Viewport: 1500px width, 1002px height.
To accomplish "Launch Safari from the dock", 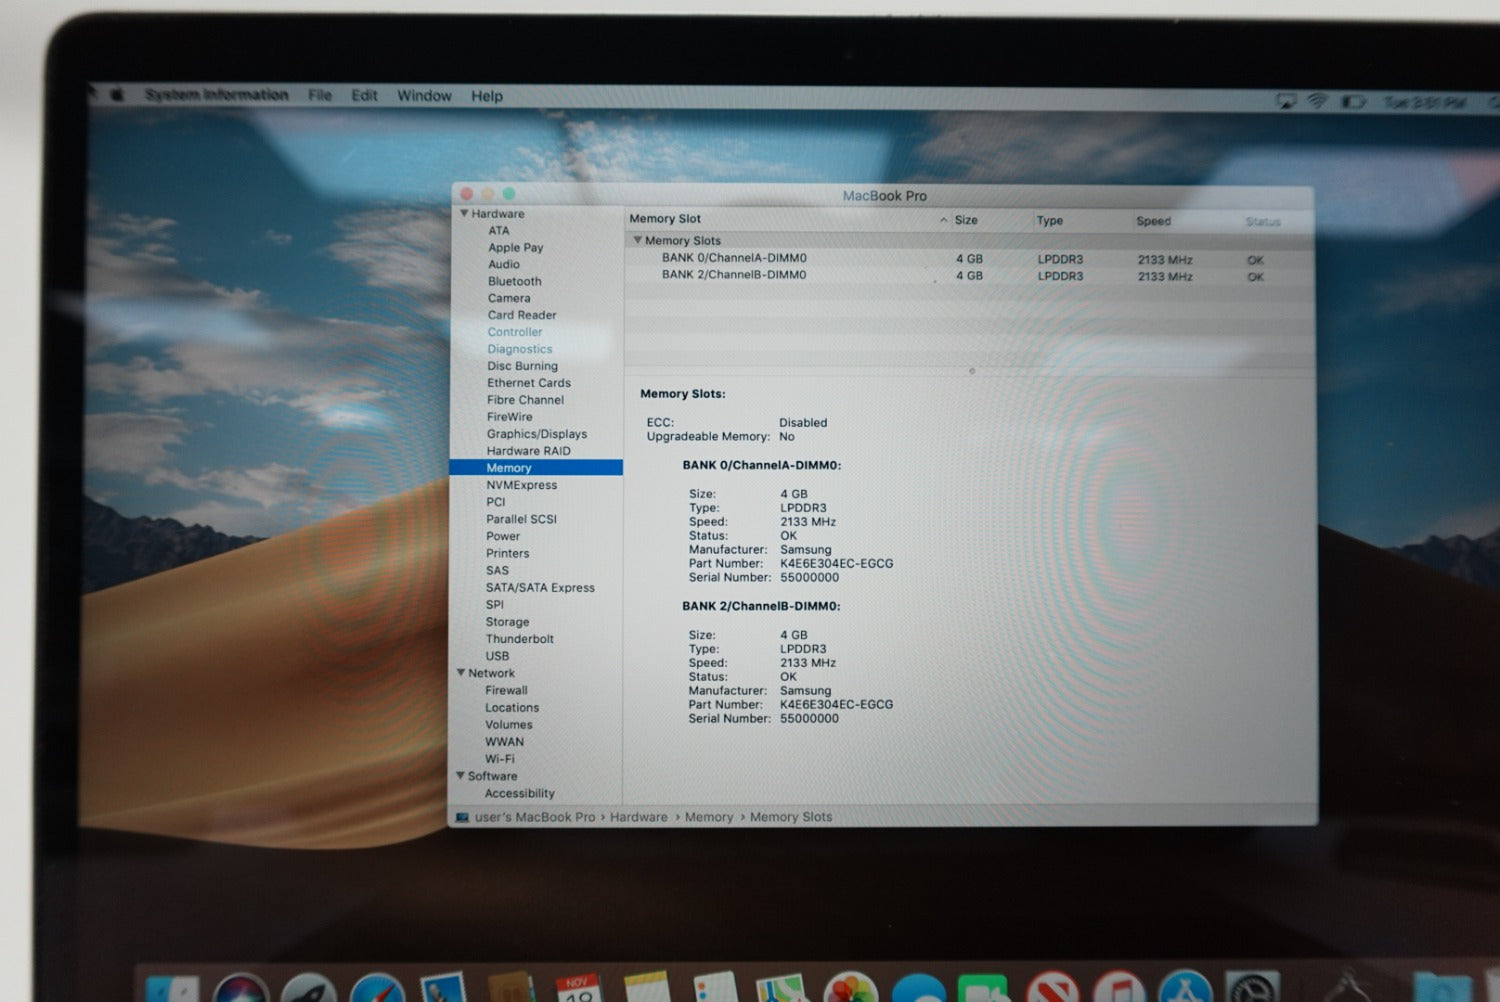I will pos(377,990).
